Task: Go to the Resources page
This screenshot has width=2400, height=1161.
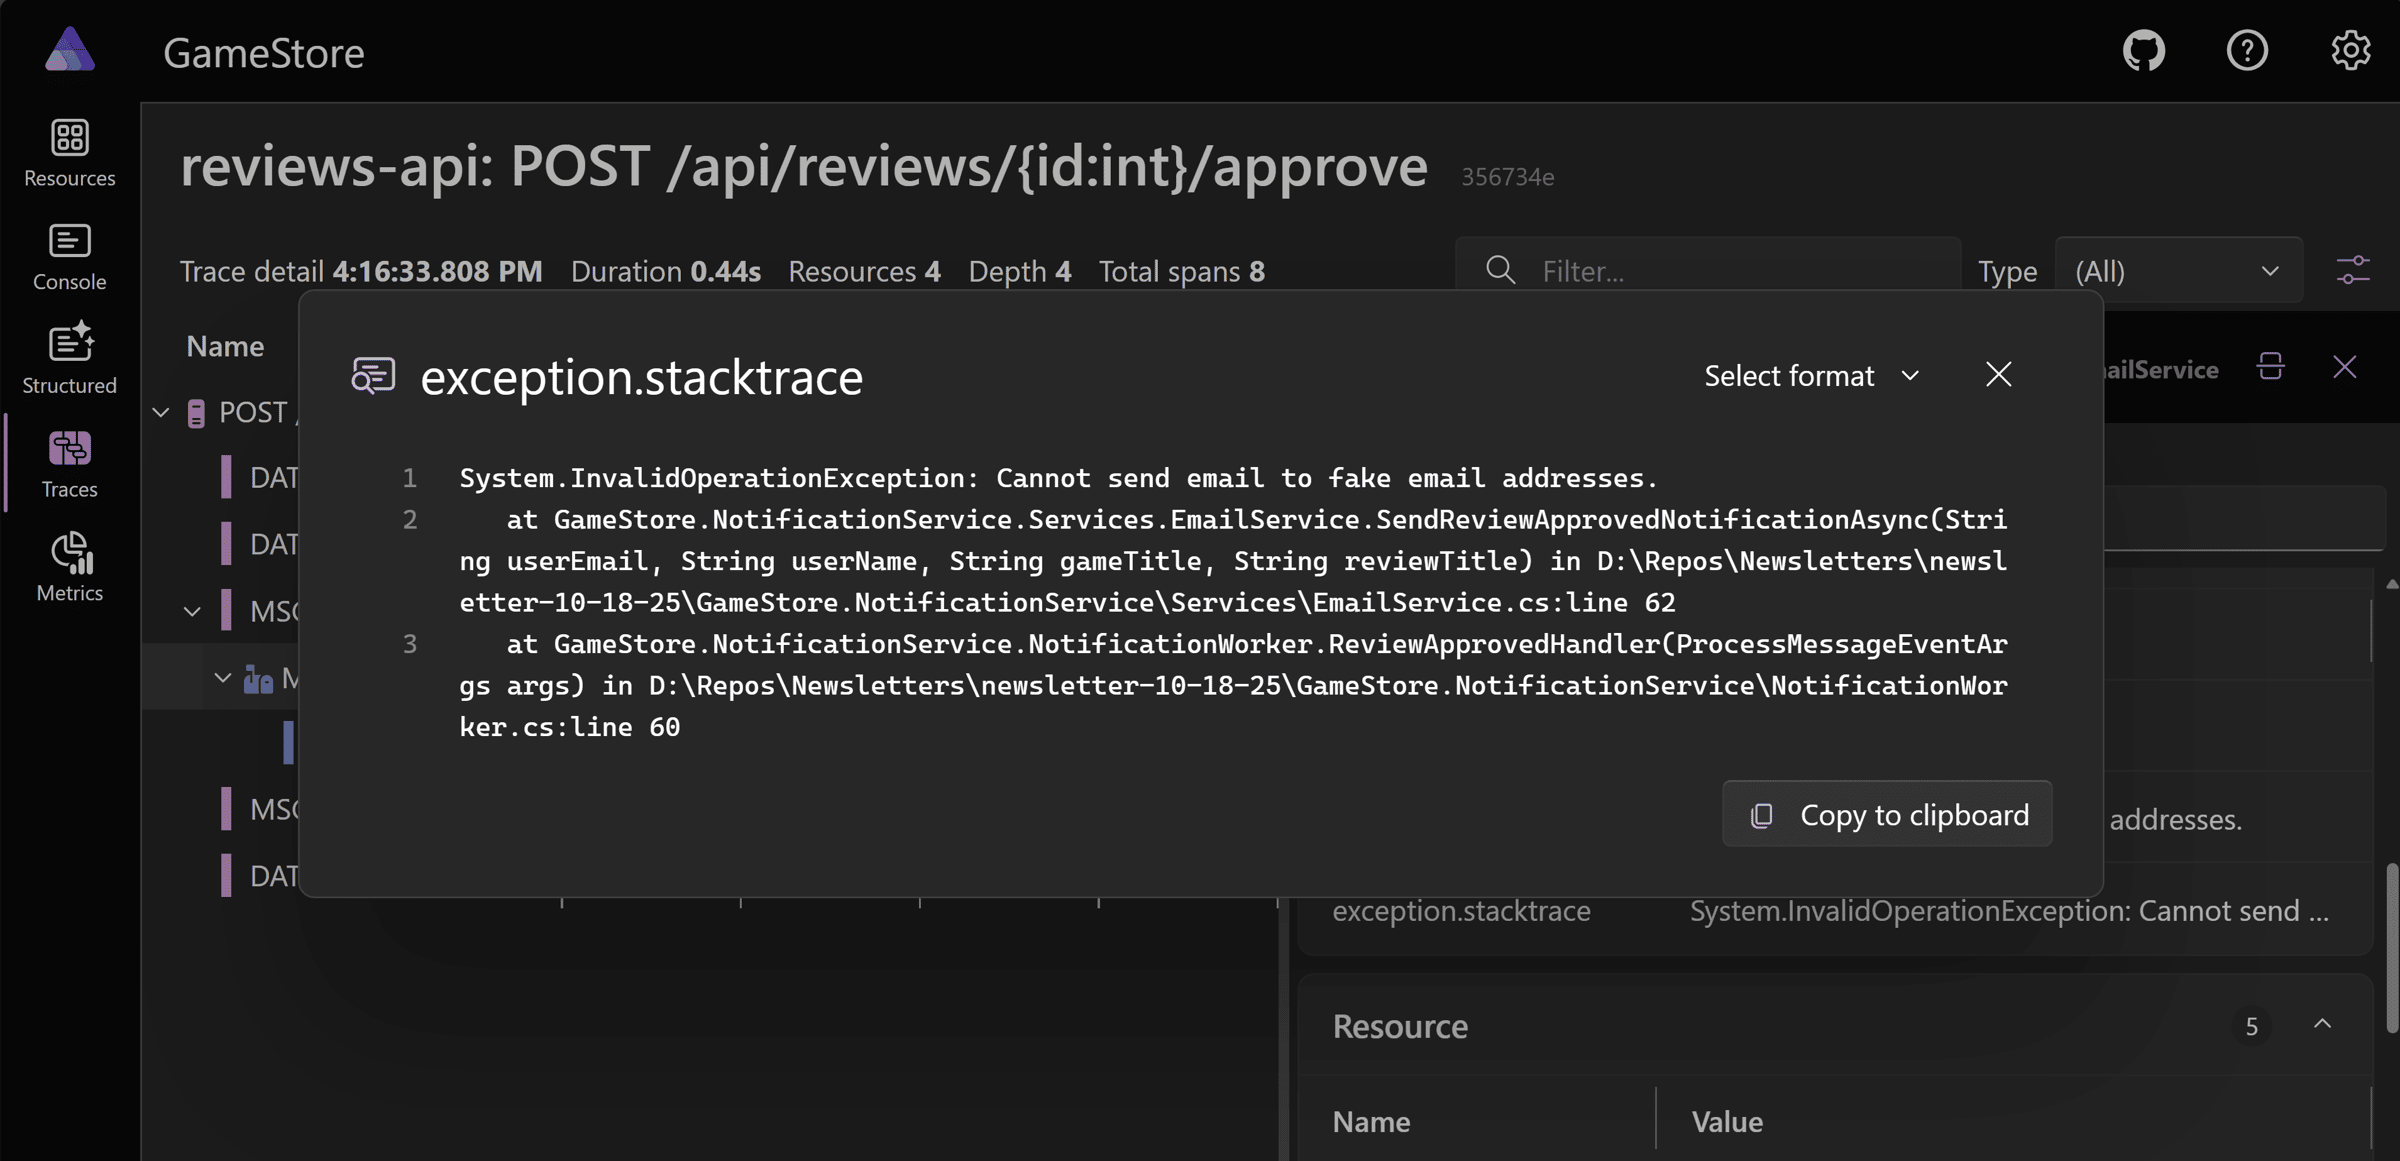Action: click(69, 152)
